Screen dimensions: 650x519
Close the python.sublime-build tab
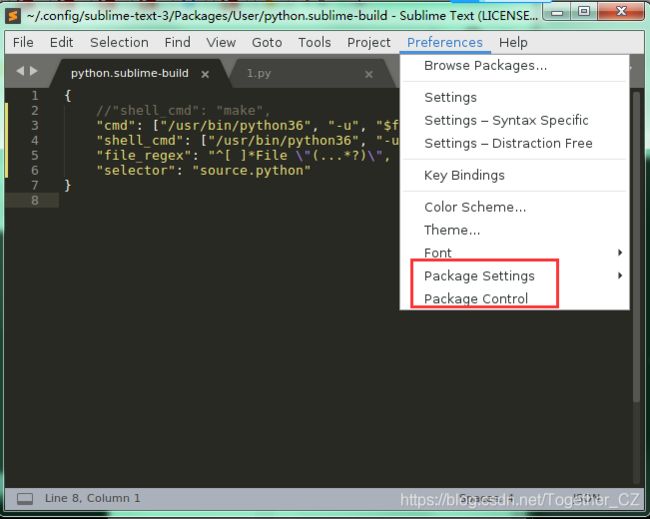coord(205,74)
